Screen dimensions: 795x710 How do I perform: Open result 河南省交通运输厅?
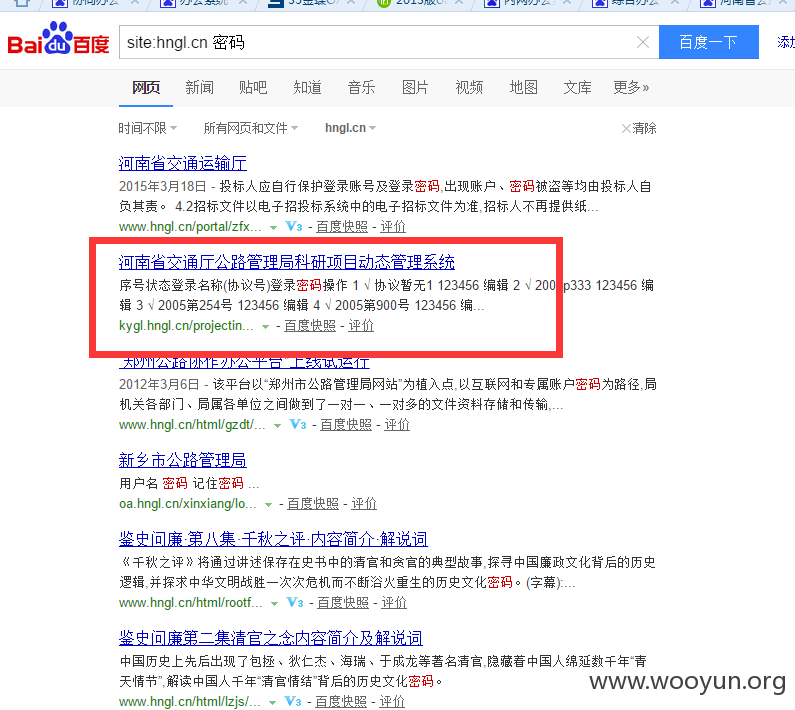point(183,163)
